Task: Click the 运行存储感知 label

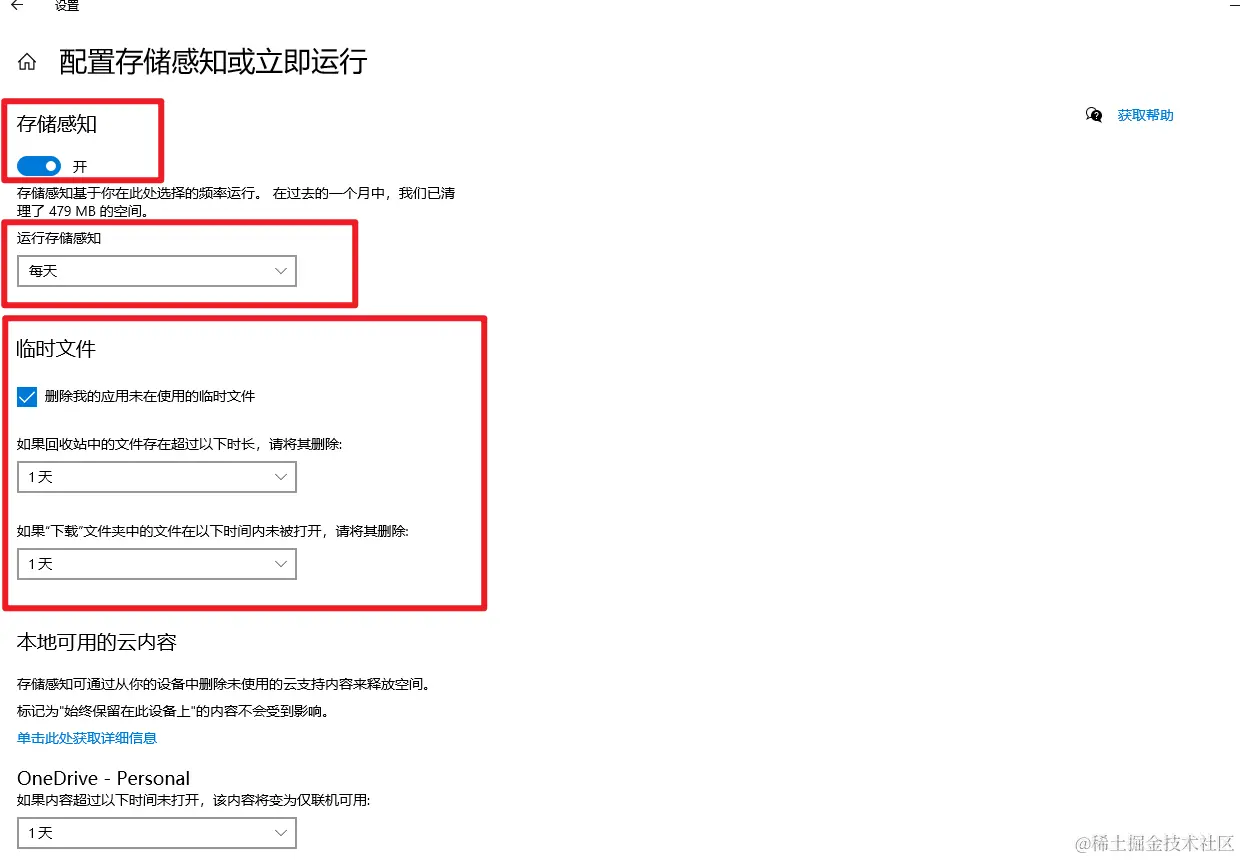Action: click(59, 238)
